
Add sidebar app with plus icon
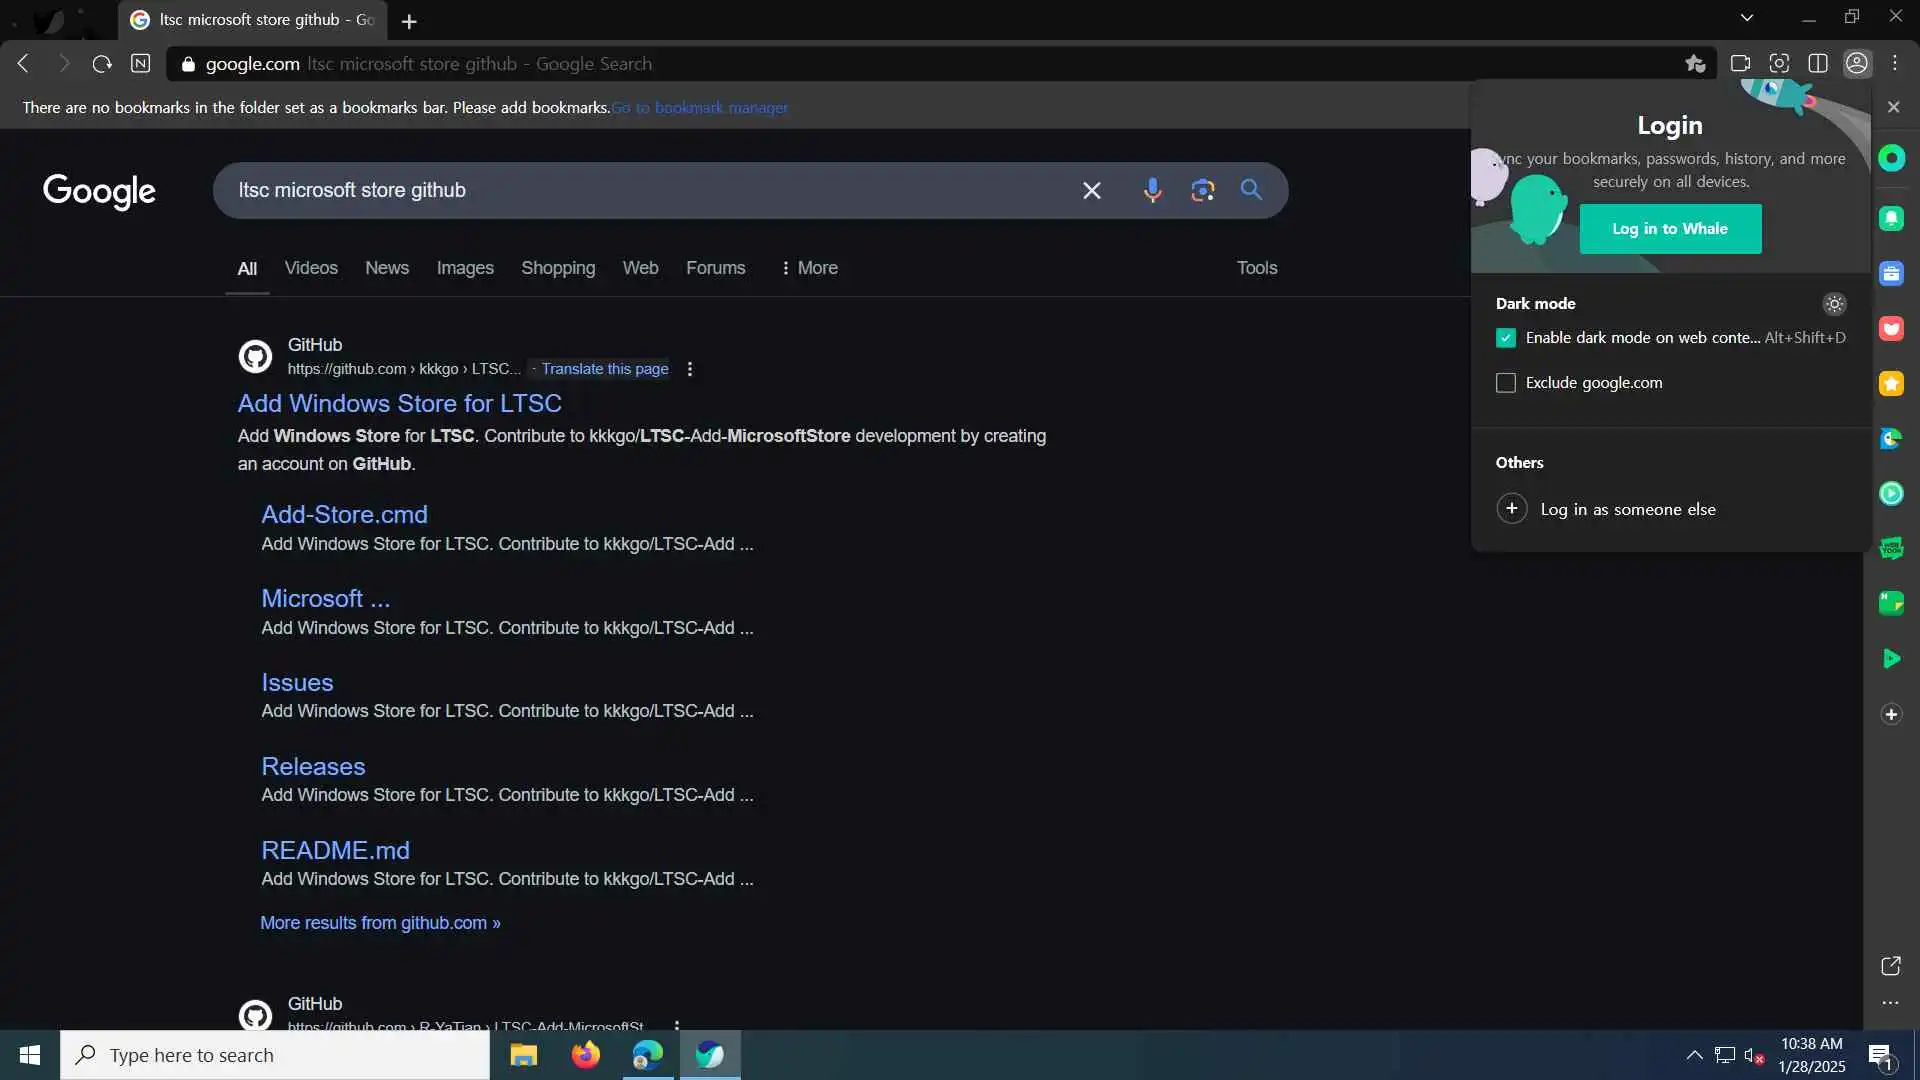coord(1891,714)
